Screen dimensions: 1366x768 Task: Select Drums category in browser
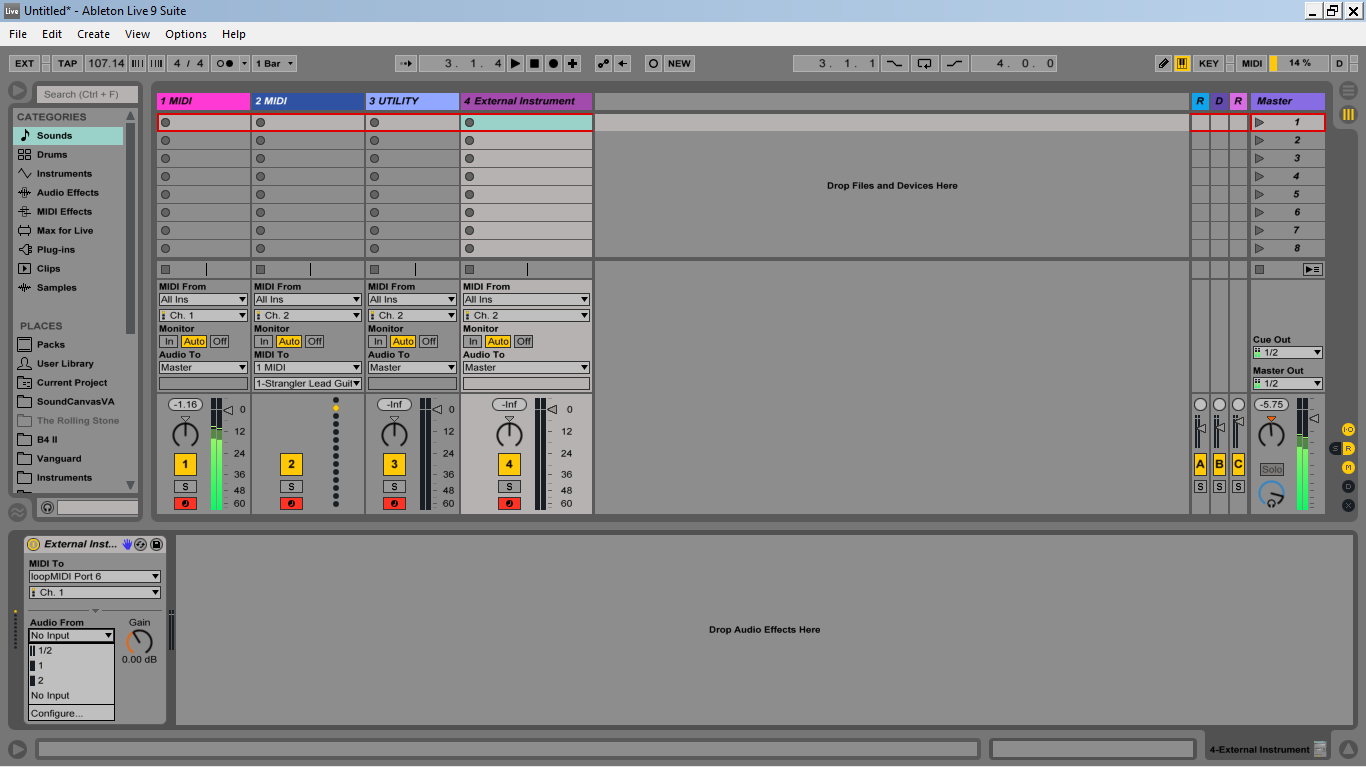pos(68,155)
